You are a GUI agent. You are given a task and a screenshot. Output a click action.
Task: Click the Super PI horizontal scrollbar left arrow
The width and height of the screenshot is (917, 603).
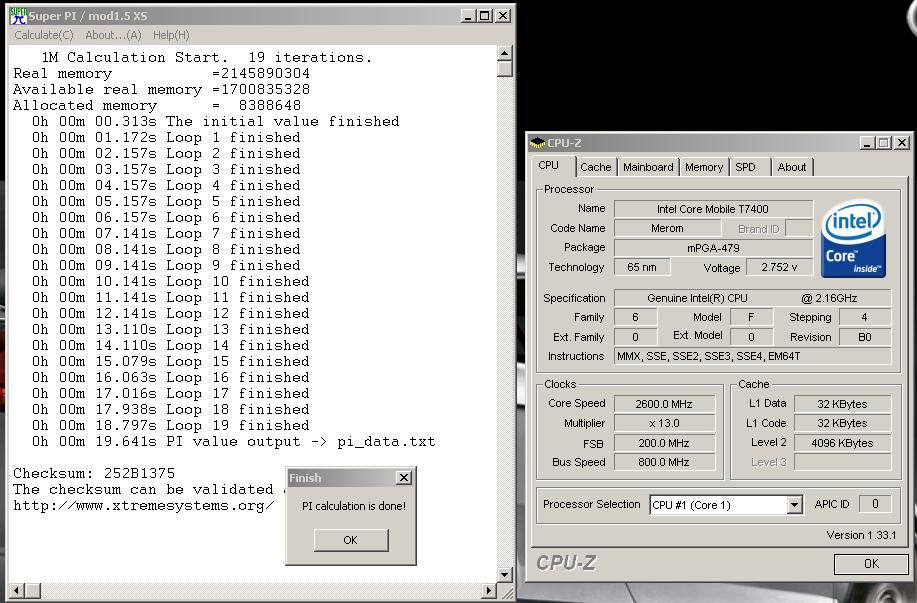(16, 591)
